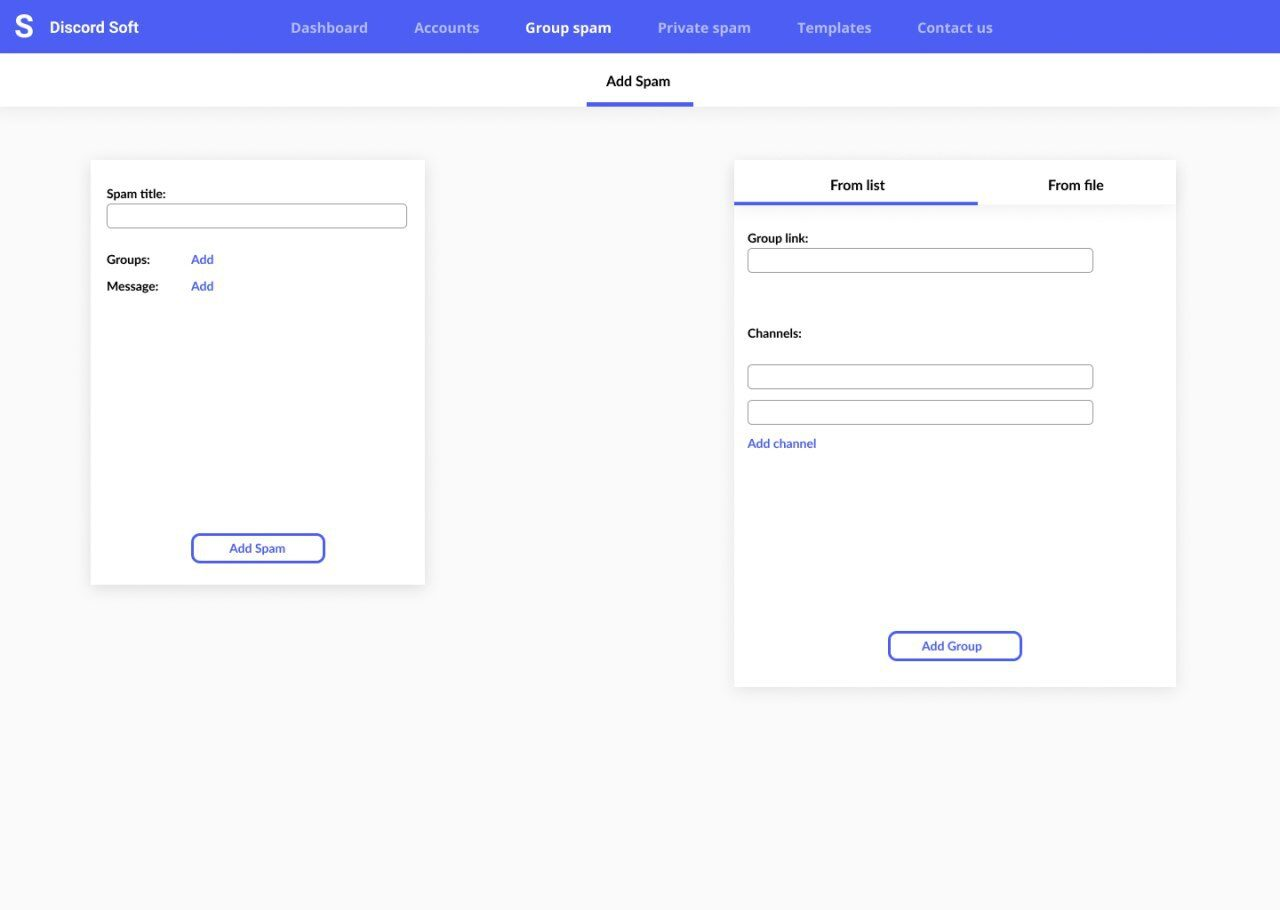
Task: Open the Contact us page
Action: 955,28
